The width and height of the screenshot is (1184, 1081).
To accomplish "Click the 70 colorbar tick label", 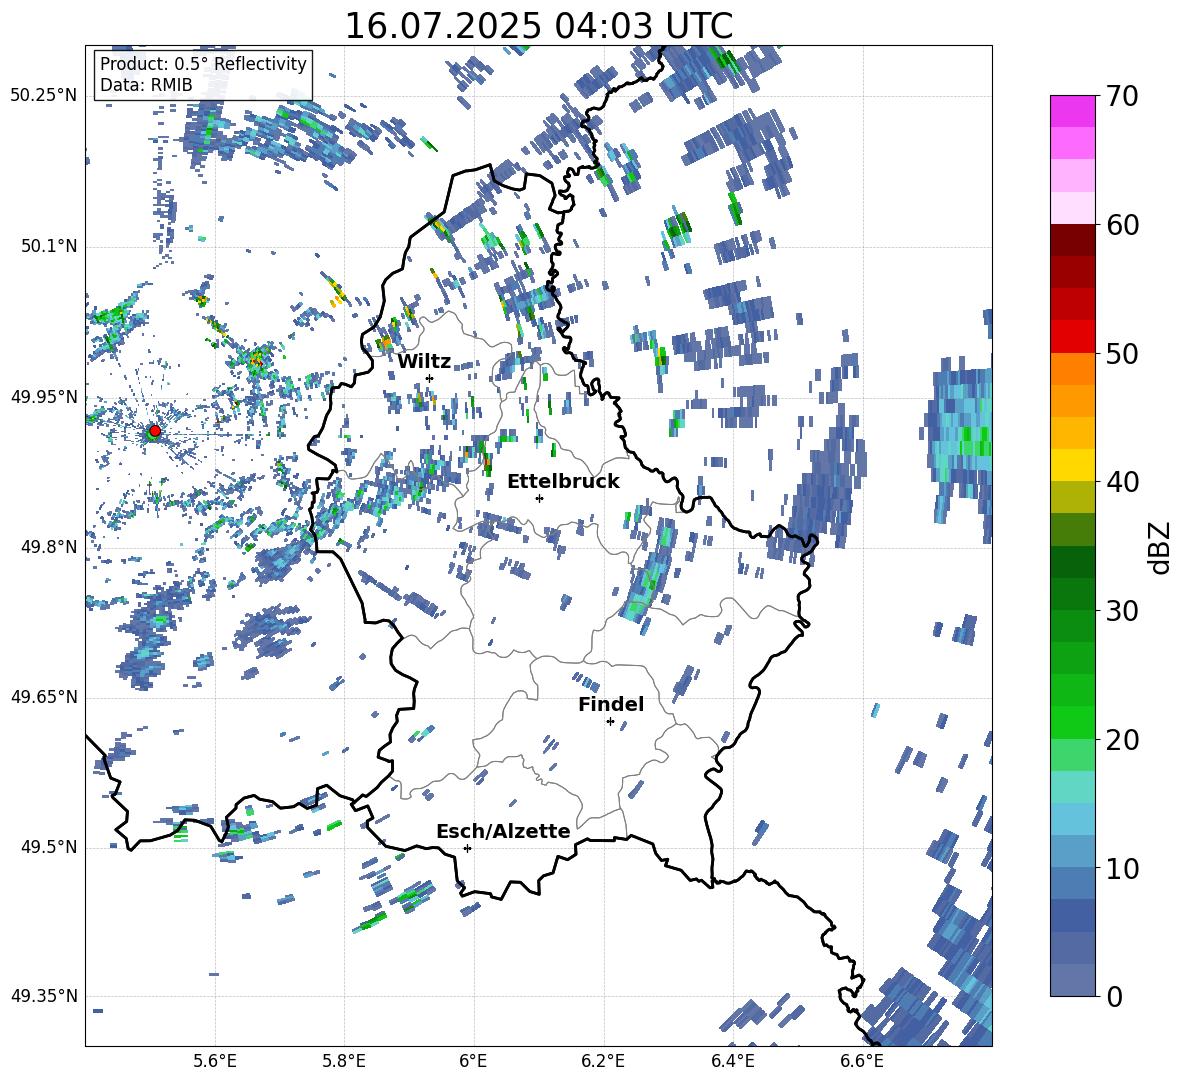I will pyautogui.click(x=1122, y=97).
